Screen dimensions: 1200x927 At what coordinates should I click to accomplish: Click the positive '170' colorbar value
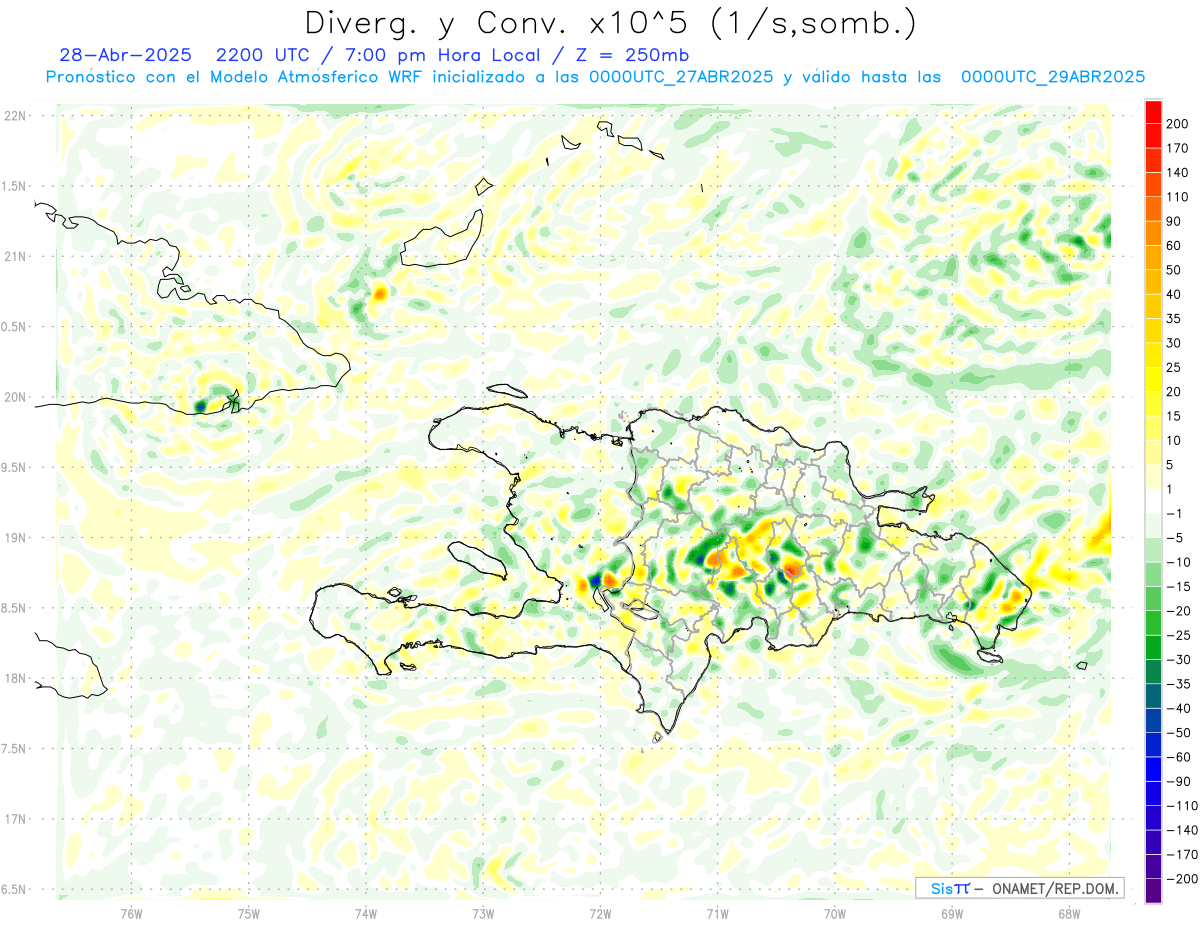tap(1177, 148)
